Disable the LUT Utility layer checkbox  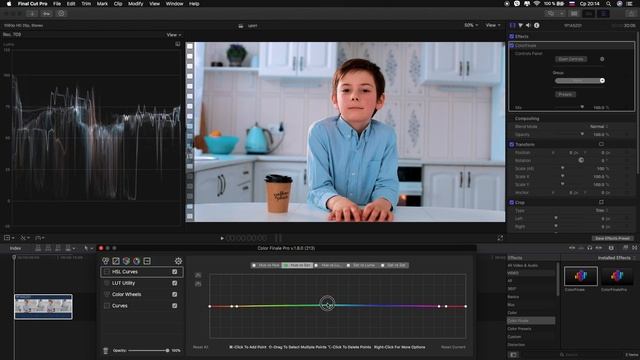175,283
